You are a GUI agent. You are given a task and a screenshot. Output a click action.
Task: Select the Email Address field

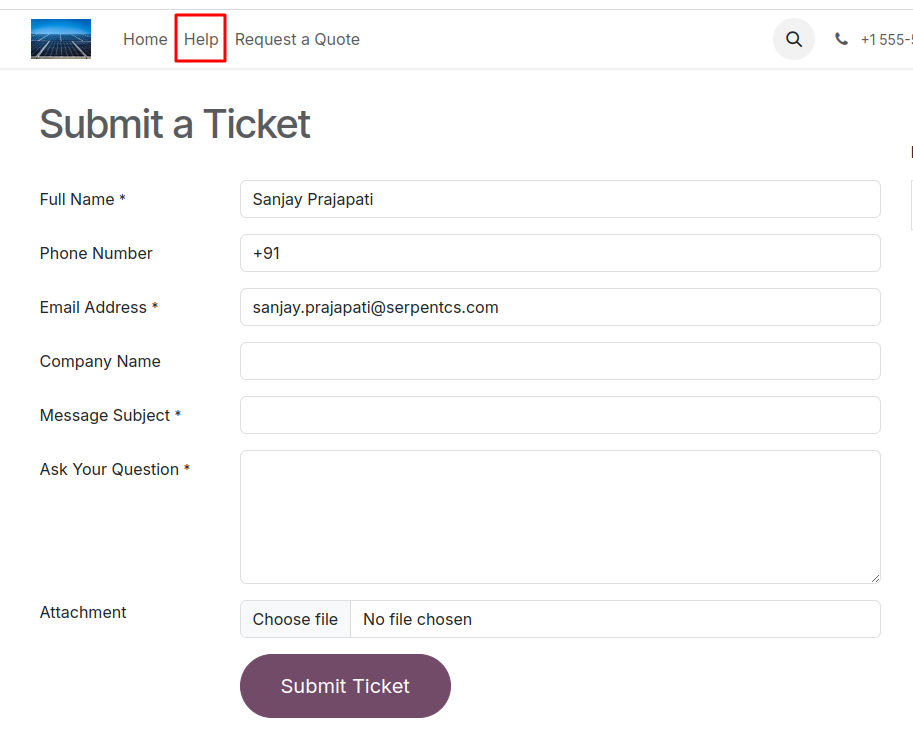(560, 307)
